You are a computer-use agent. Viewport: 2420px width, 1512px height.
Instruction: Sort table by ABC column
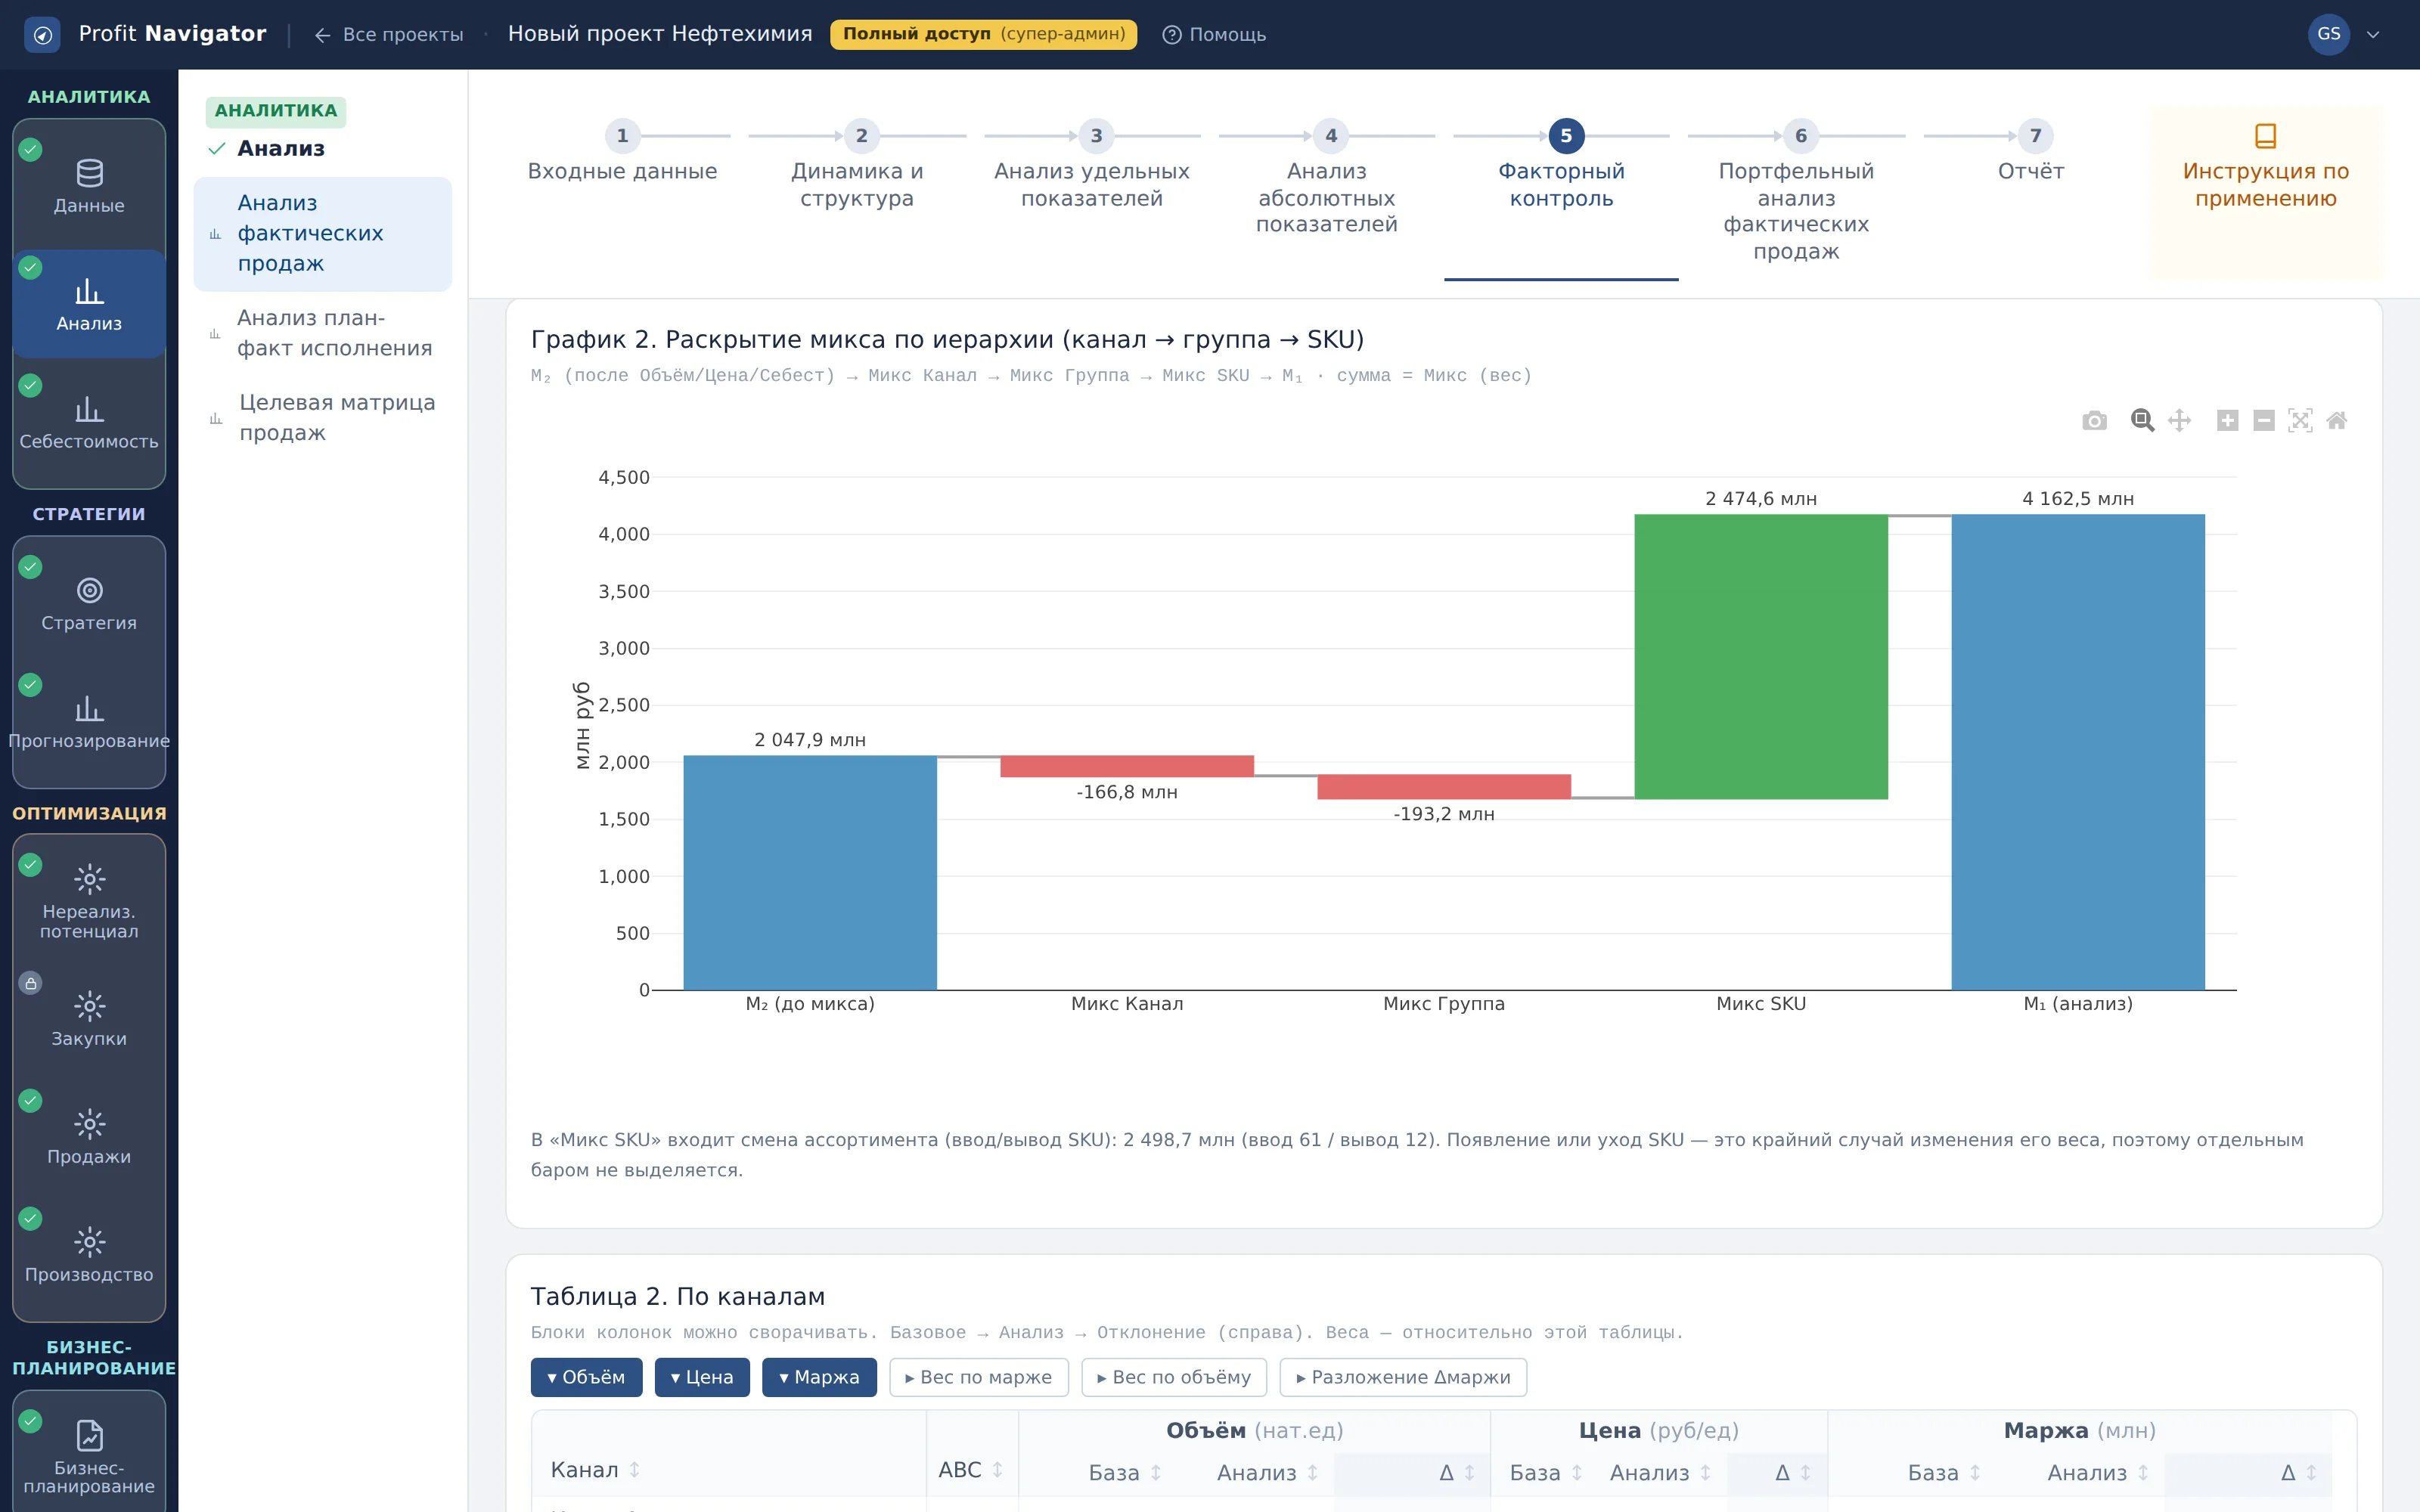click(x=970, y=1470)
